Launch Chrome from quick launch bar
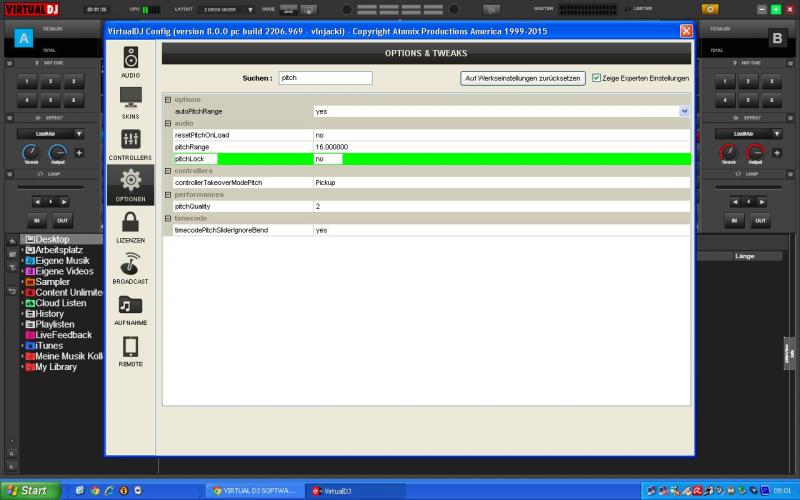The image size is (800, 500). [95, 491]
